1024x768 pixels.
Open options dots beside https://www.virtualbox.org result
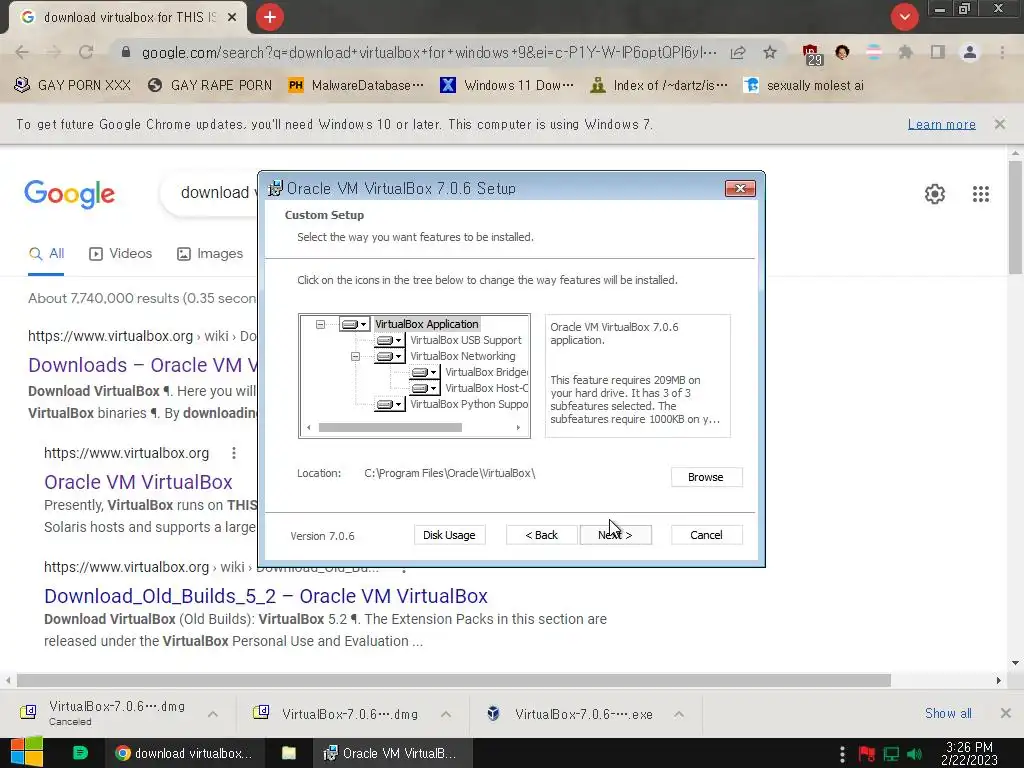234,453
